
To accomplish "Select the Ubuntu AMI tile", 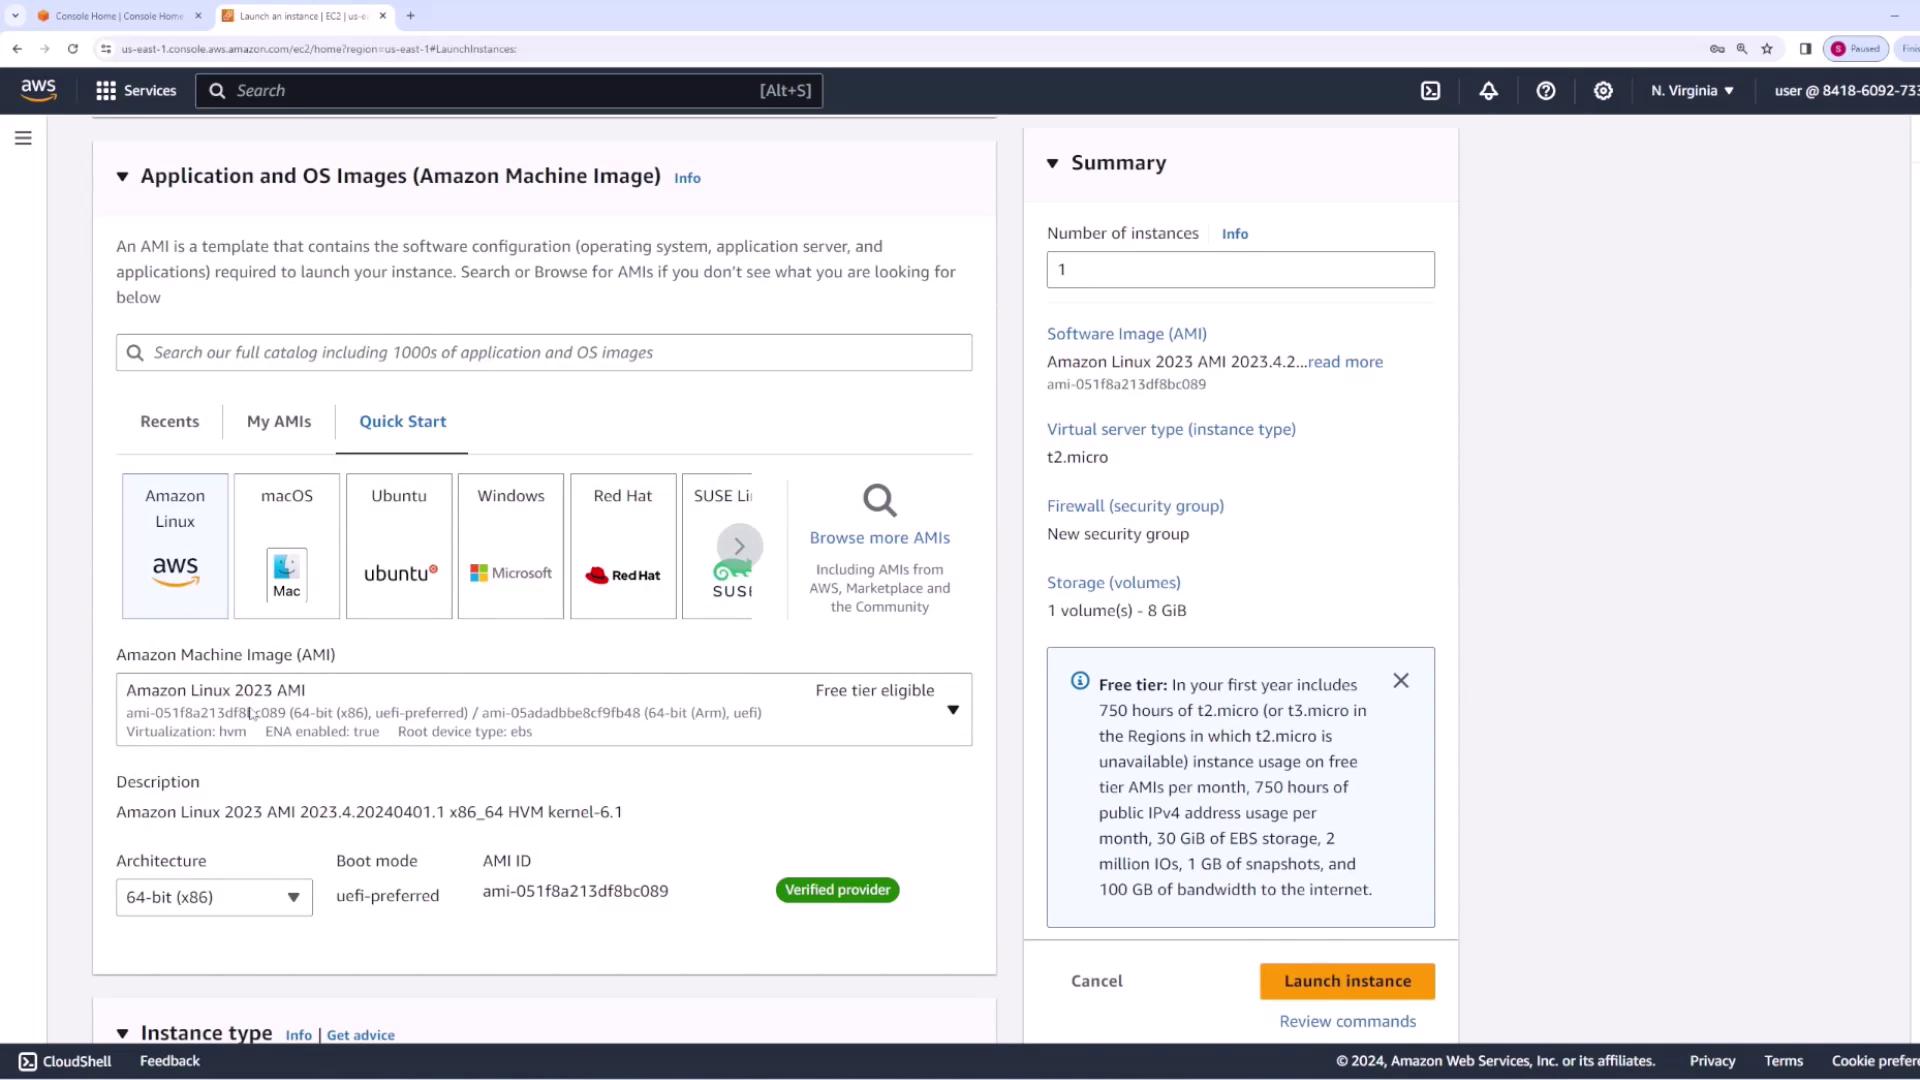I will (398, 546).
